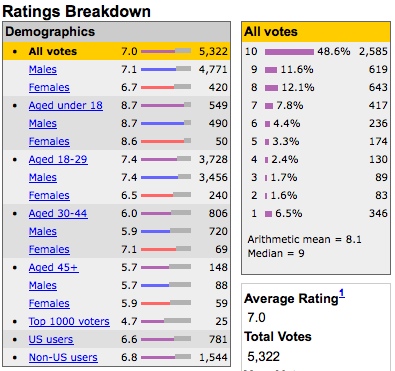The width and height of the screenshot is (395, 371).
Task: Open Males link in Aged 45+ group
Action: point(43,285)
